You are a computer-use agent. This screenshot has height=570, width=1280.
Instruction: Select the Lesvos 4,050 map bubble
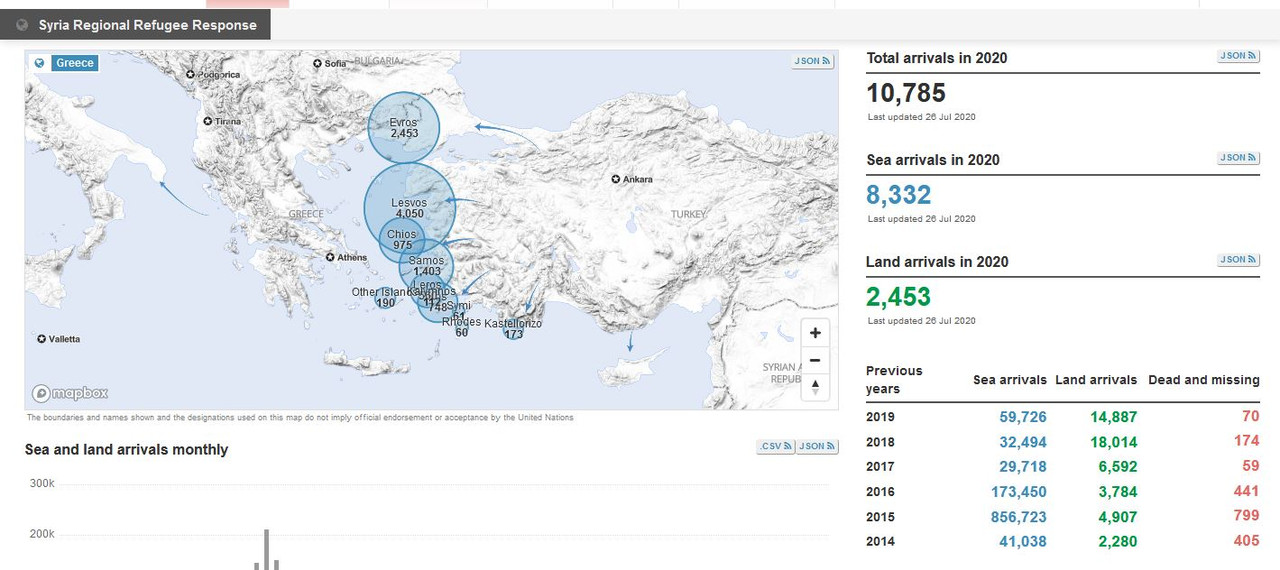[409, 208]
